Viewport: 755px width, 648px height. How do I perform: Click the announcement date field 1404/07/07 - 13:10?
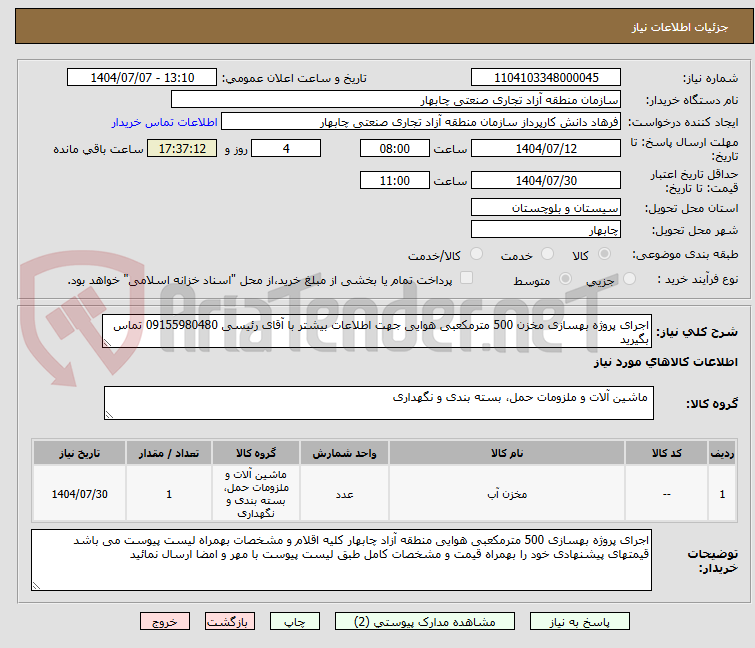pyautogui.click(x=142, y=78)
